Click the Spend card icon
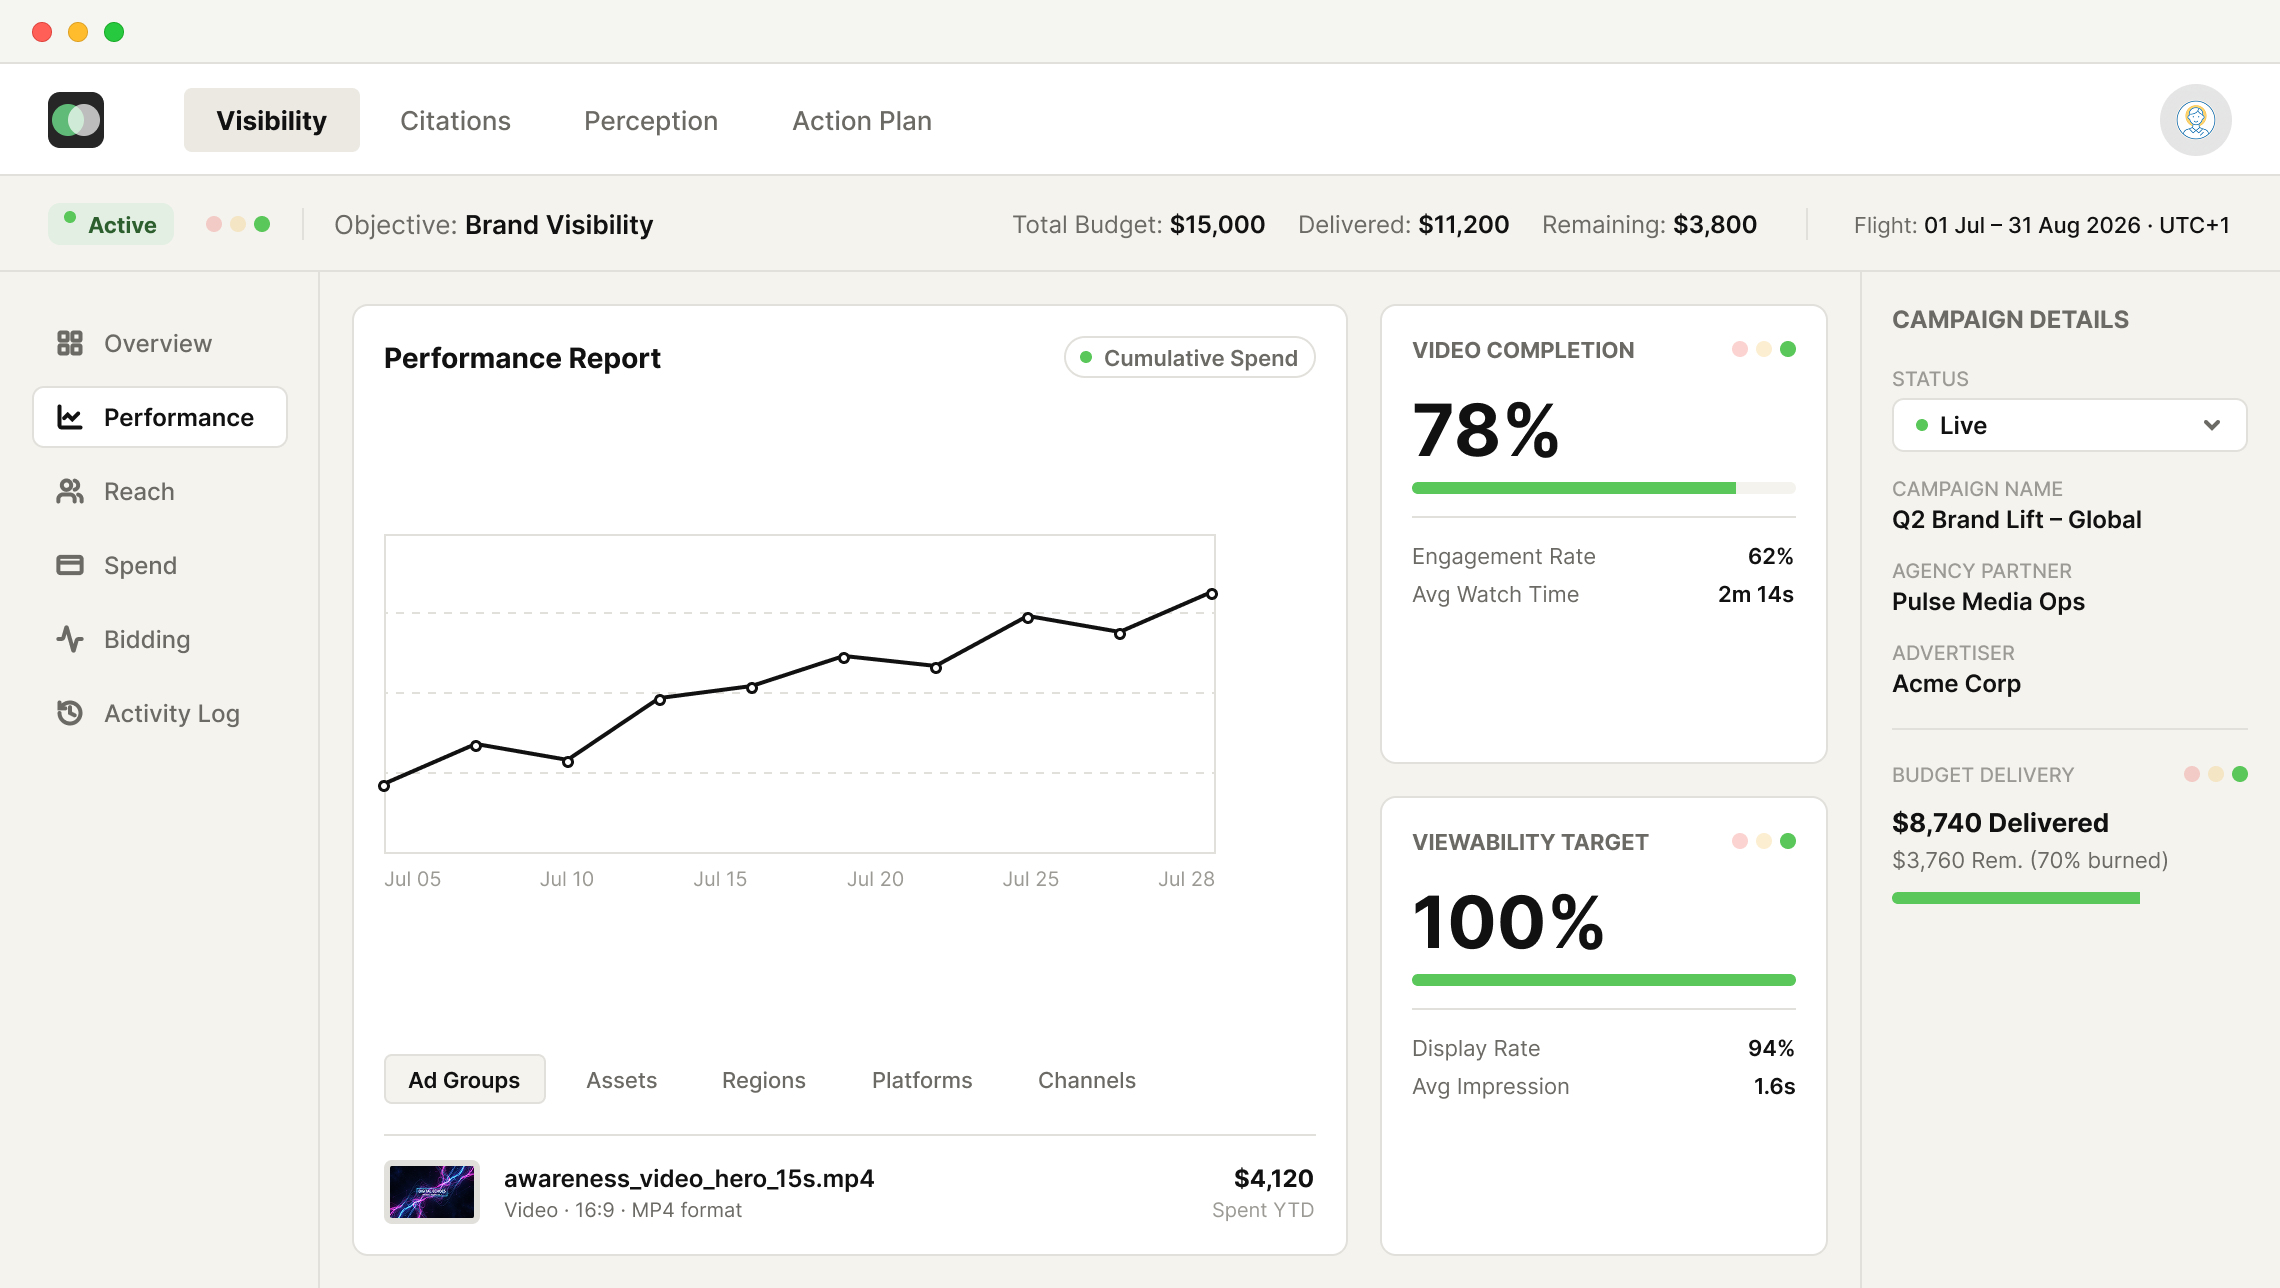The image size is (2280, 1288). point(70,565)
